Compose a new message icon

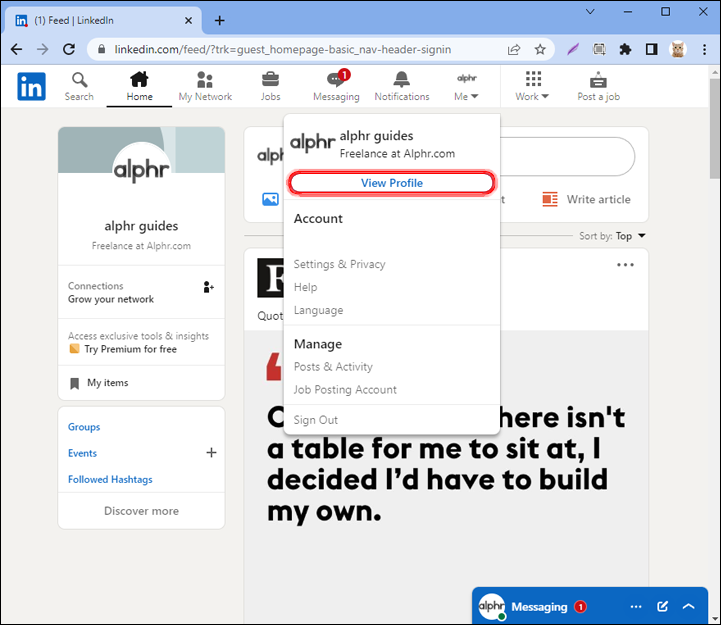[662, 606]
